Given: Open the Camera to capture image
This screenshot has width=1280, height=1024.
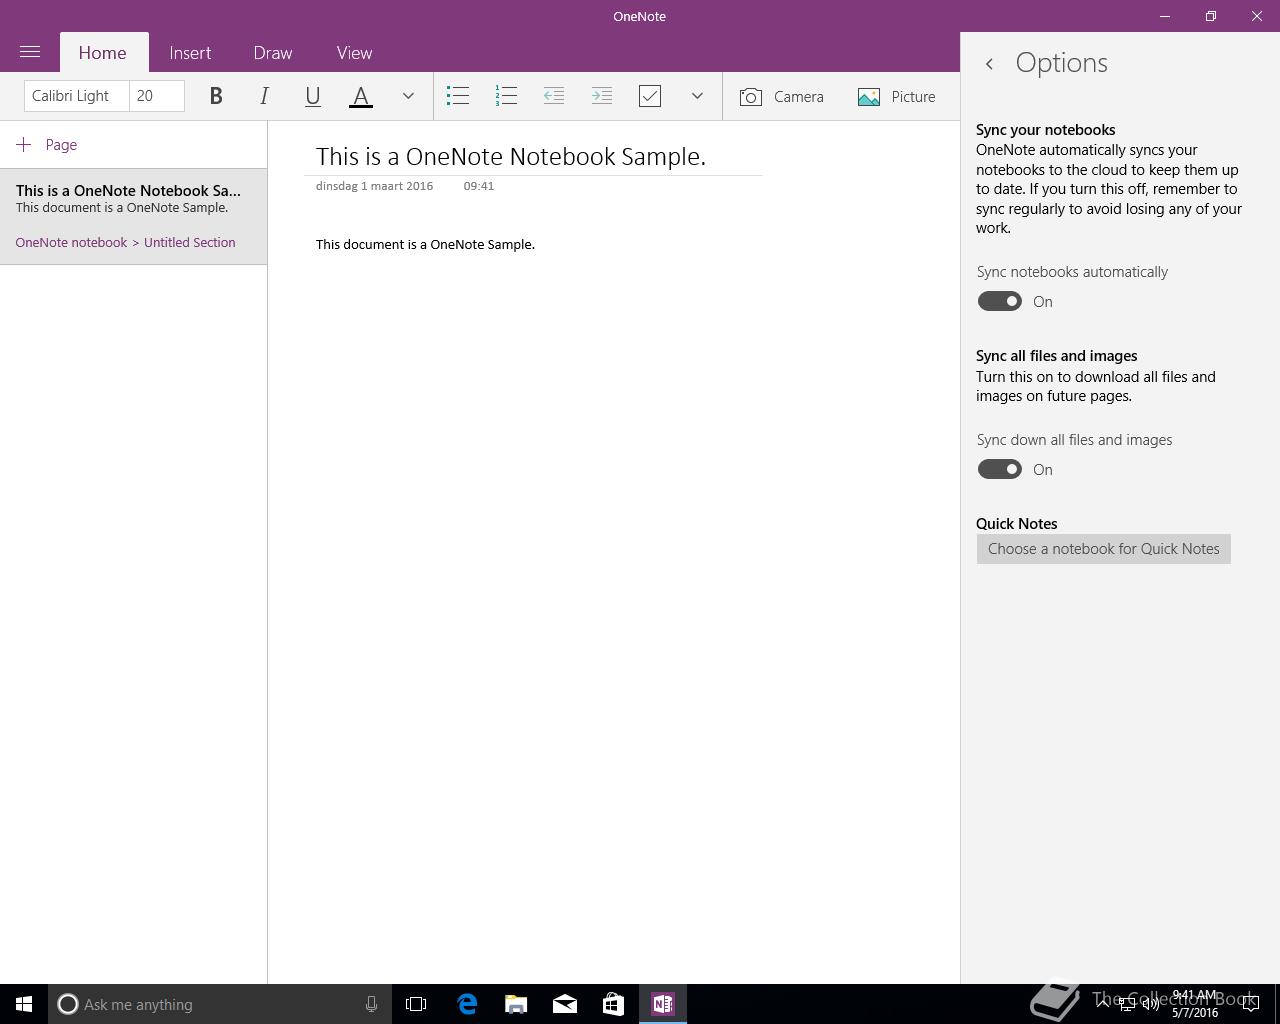Looking at the screenshot, I should 782,96.
